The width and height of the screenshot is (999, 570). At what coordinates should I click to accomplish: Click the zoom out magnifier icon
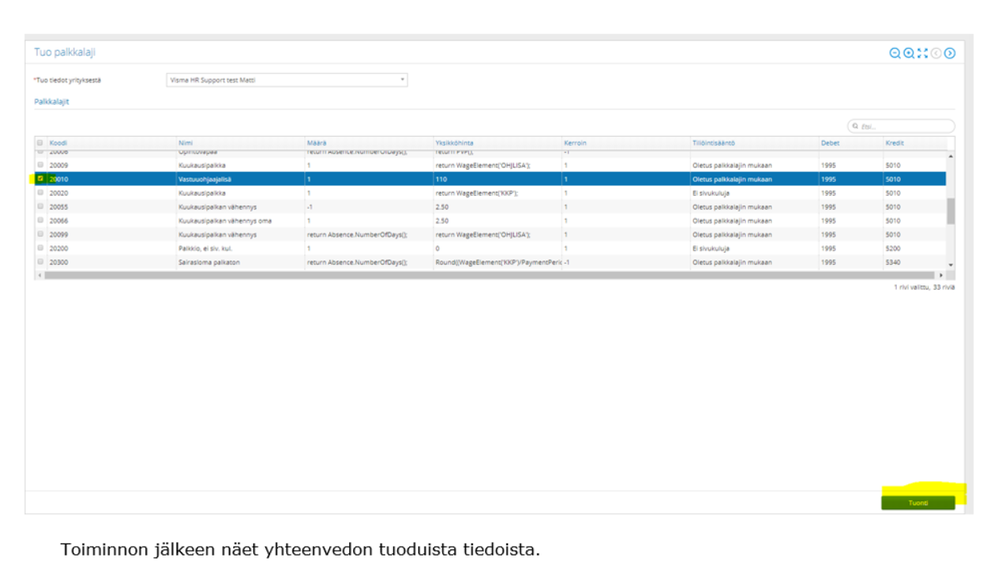(x=895, y=53)
